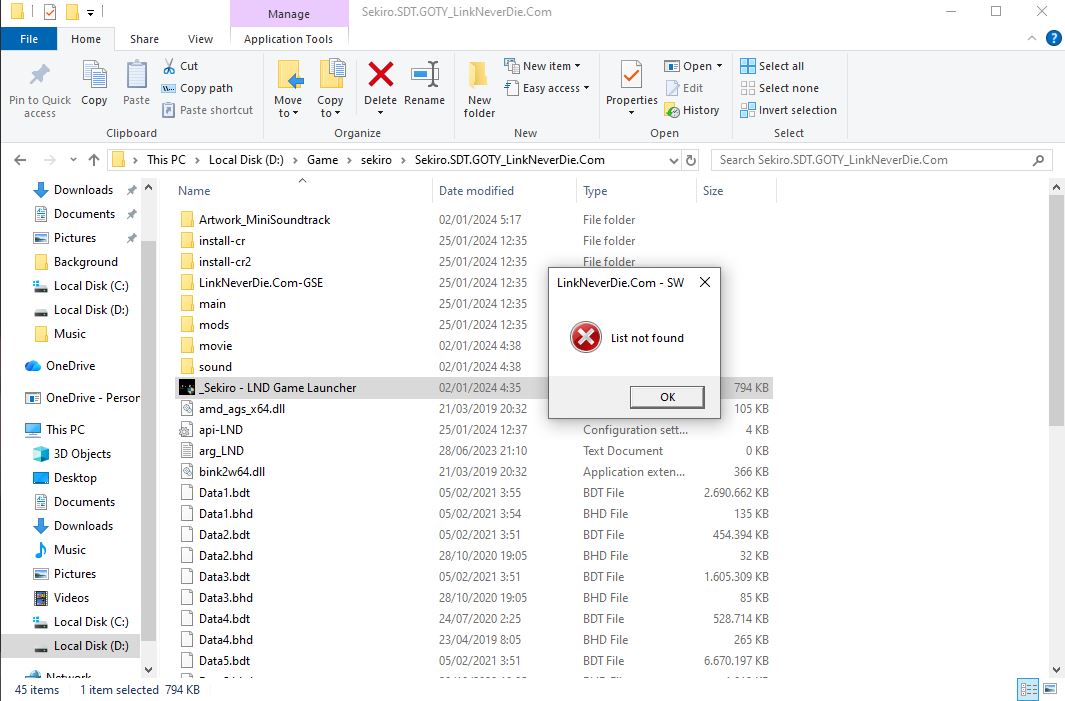The height and width of the screenshot is (701, 1065).
Task: Click the Rename ribbon icon
Action: coord(425,74)
